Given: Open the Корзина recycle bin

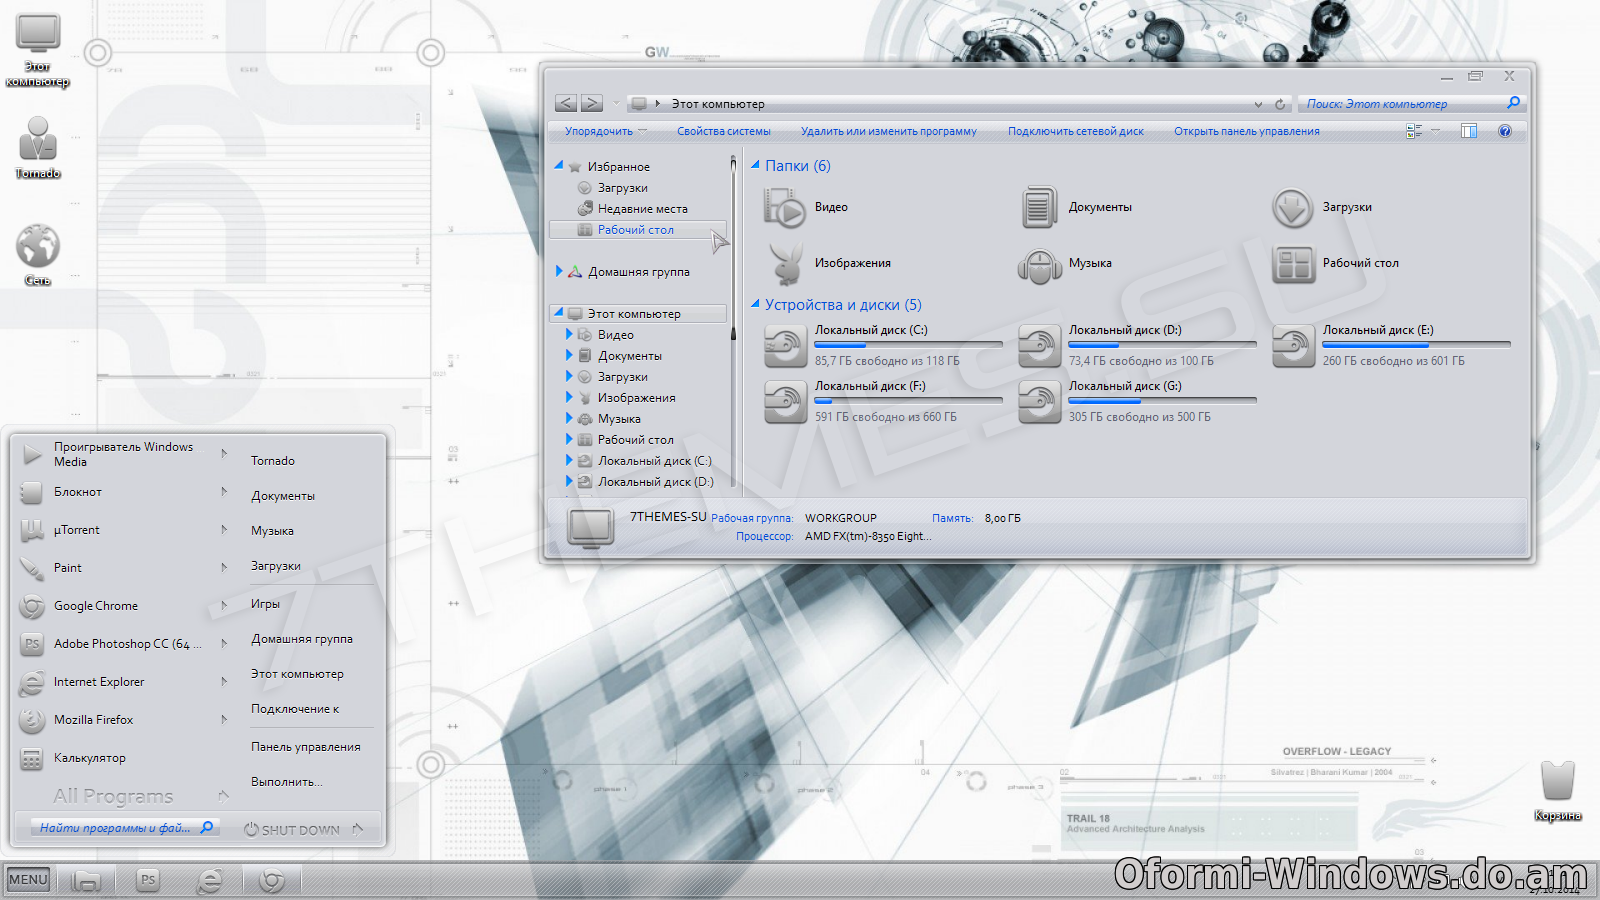Looking at the screenshot, I should click(x=1557, y=790).
